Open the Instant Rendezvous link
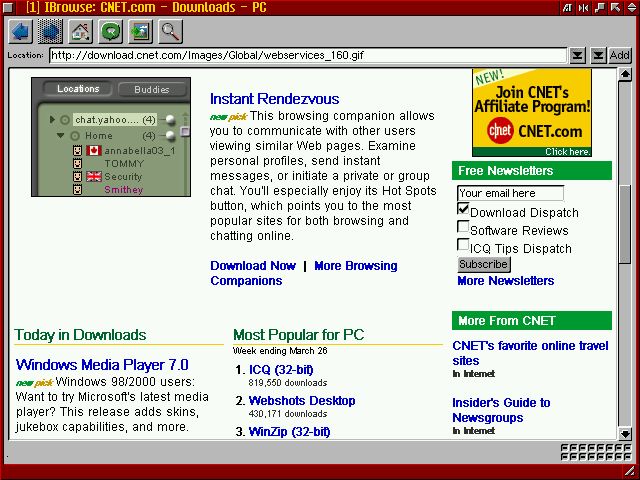The width and height of the screenshot is (640, 480). (274, 99)
